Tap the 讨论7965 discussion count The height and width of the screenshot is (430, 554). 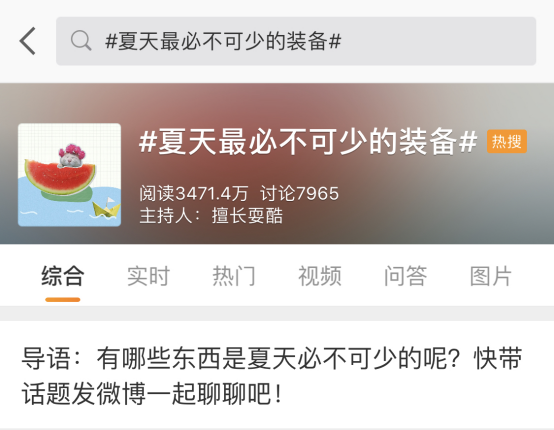point(299,193)
